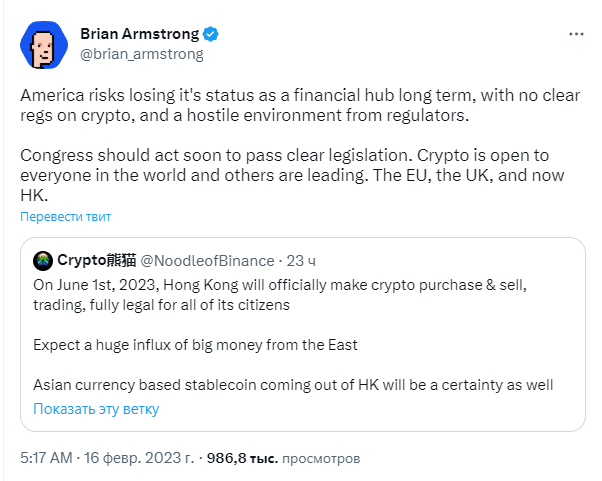Screen dimensions: 602x481
Task: Click the Показать эту ветку link
Action: point(96,409)
